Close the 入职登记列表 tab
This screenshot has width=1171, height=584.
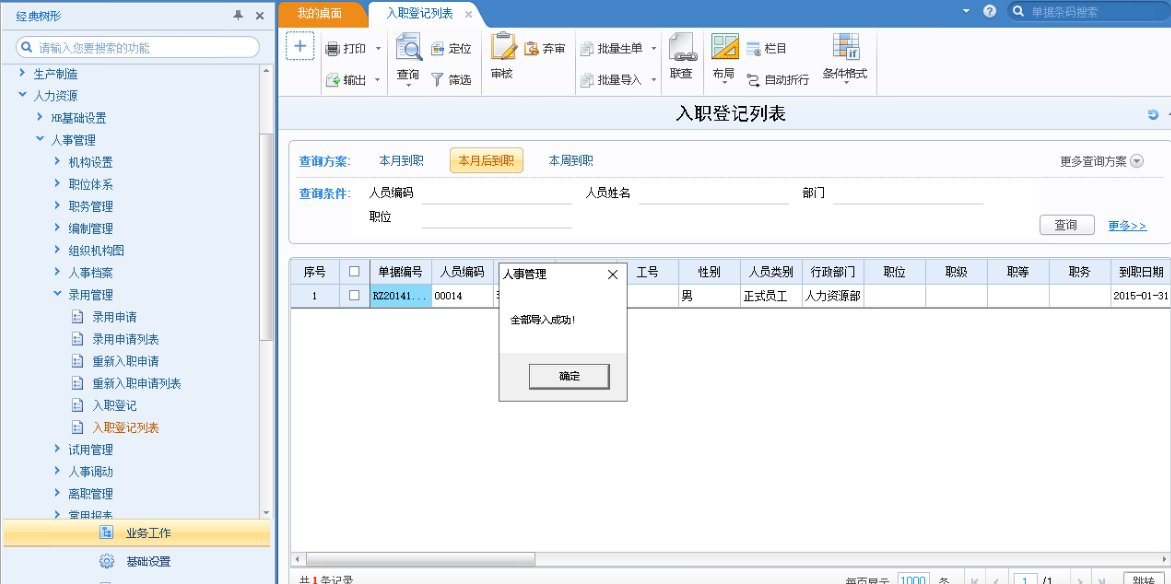468,14
